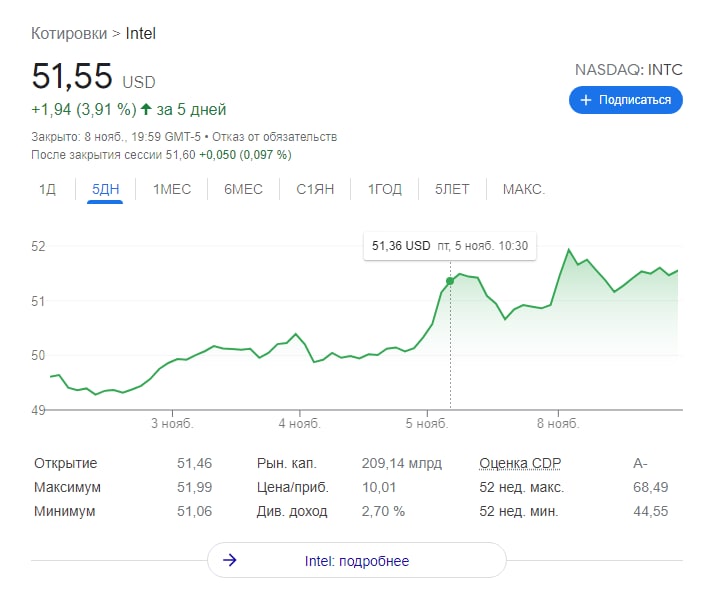The image size is (727, 600).
Task: Select the 5ДН time range tab
Action: [x=105, y=189]
